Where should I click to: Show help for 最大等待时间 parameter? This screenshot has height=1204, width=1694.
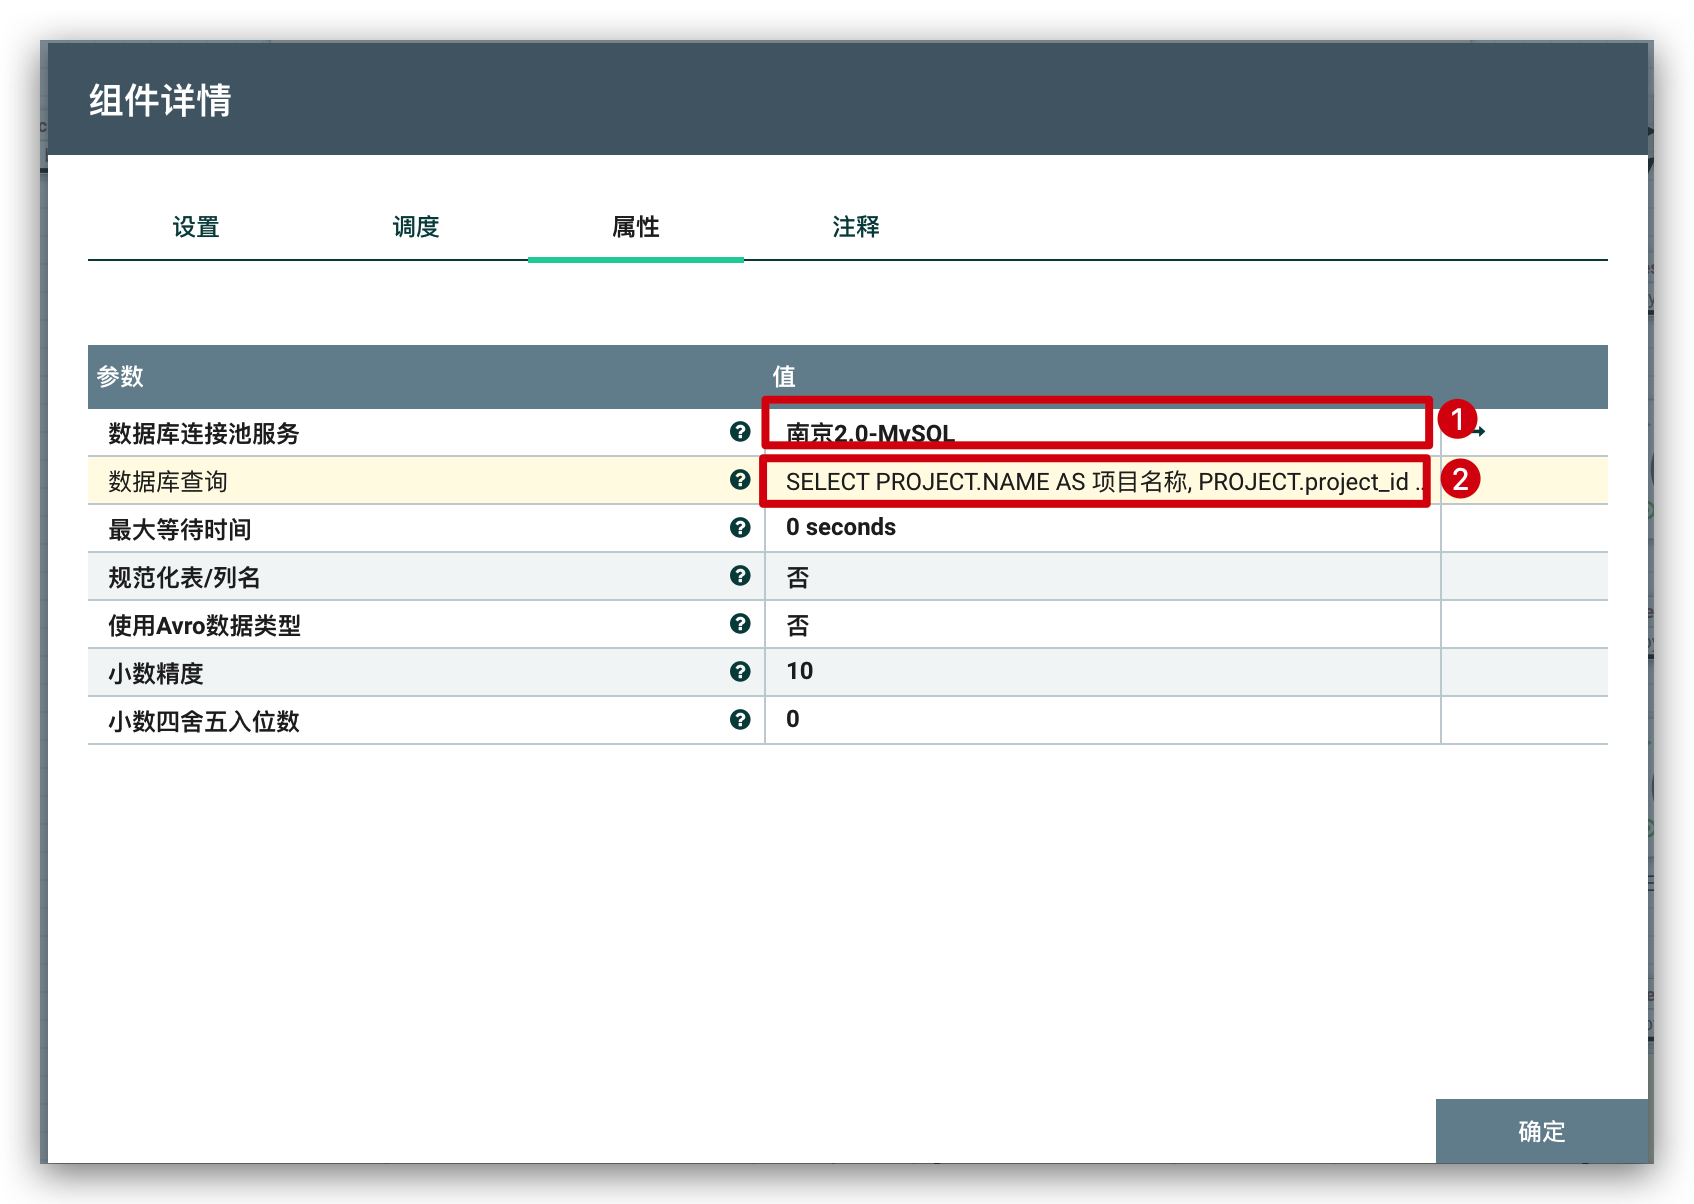pyautogui.click(x=740, y=527)
